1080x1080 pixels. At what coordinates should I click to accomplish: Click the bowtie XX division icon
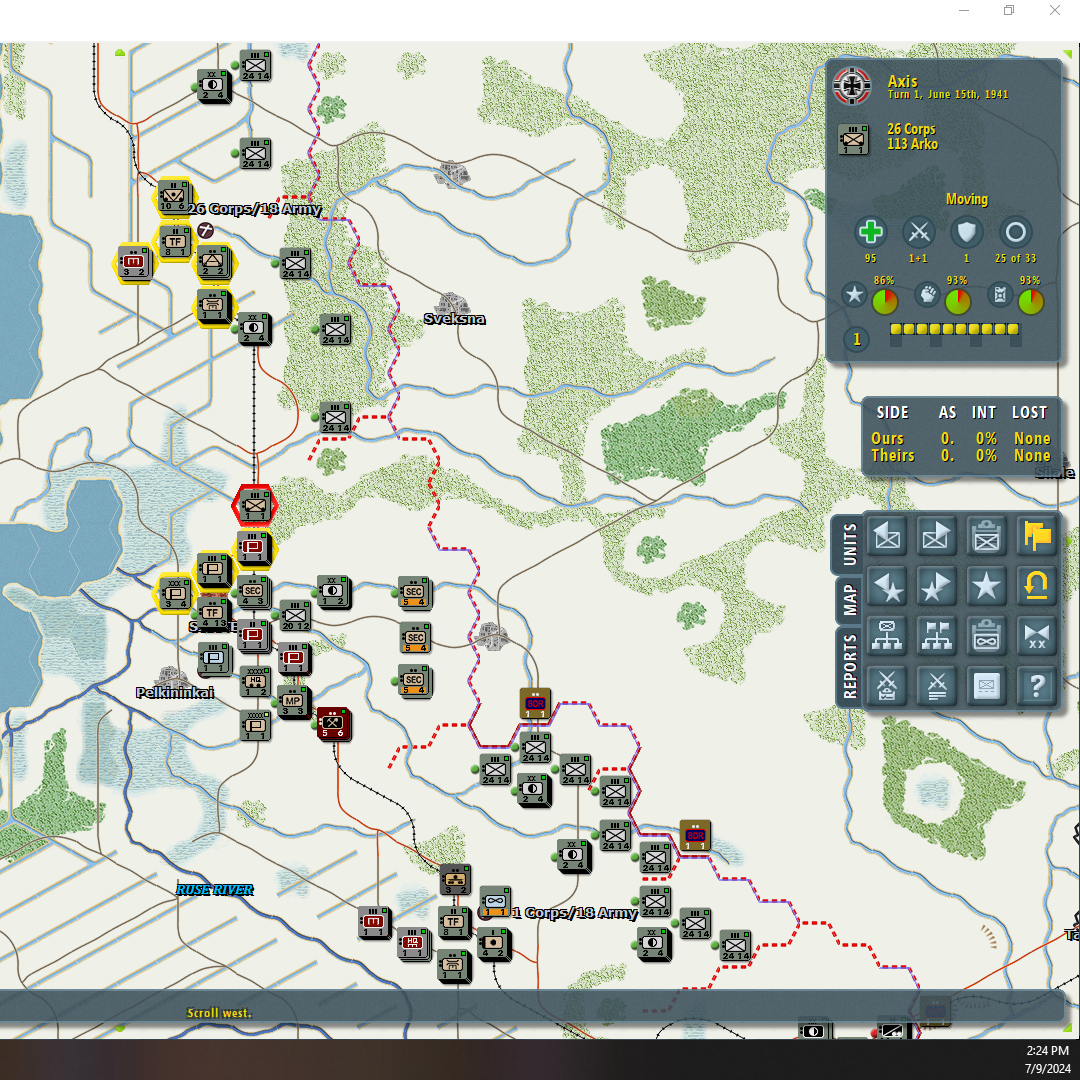coord(1037,636)
